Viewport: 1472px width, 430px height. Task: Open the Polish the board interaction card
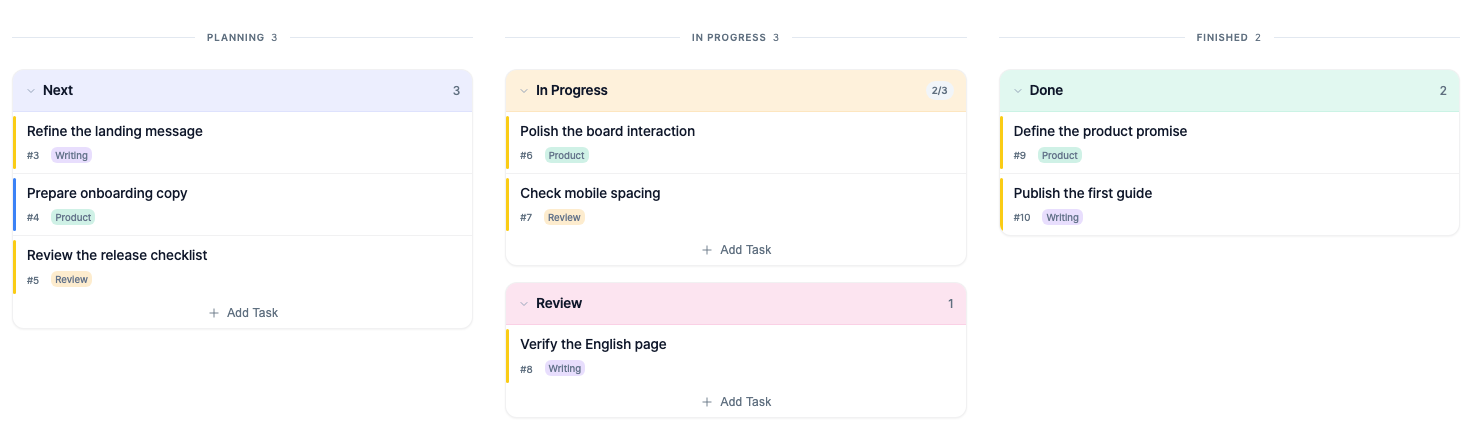[x=736, y=142]
